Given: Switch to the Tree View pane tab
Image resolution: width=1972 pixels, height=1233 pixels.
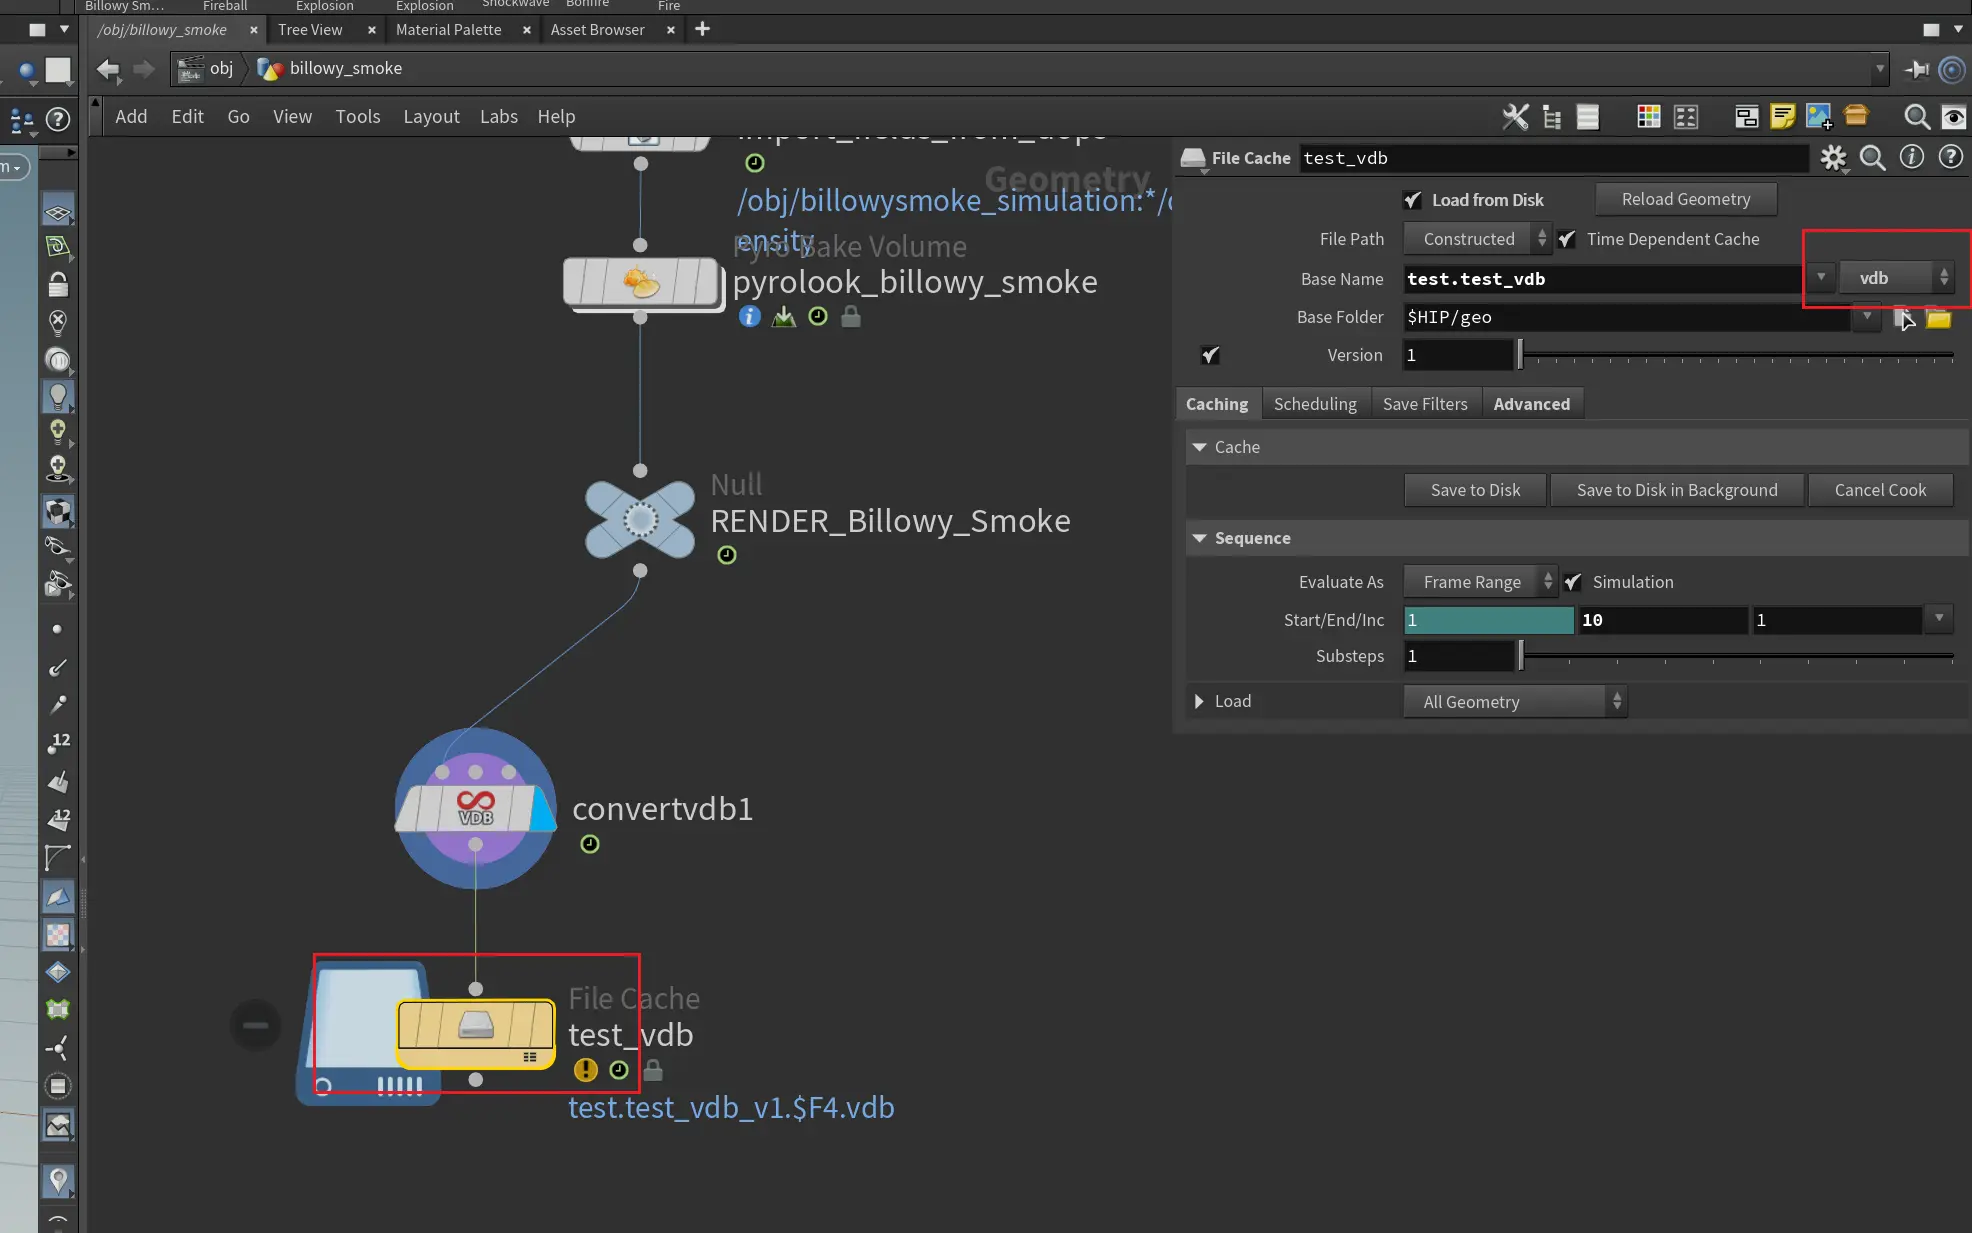Looking at the screenshot, I should pyautogui.click(x=310, y=30).
